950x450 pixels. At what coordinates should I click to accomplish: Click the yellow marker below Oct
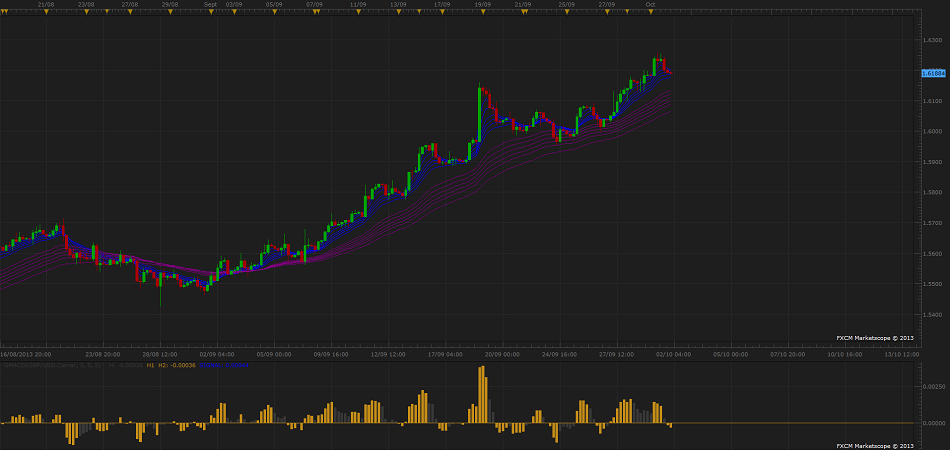coord(649,12)
